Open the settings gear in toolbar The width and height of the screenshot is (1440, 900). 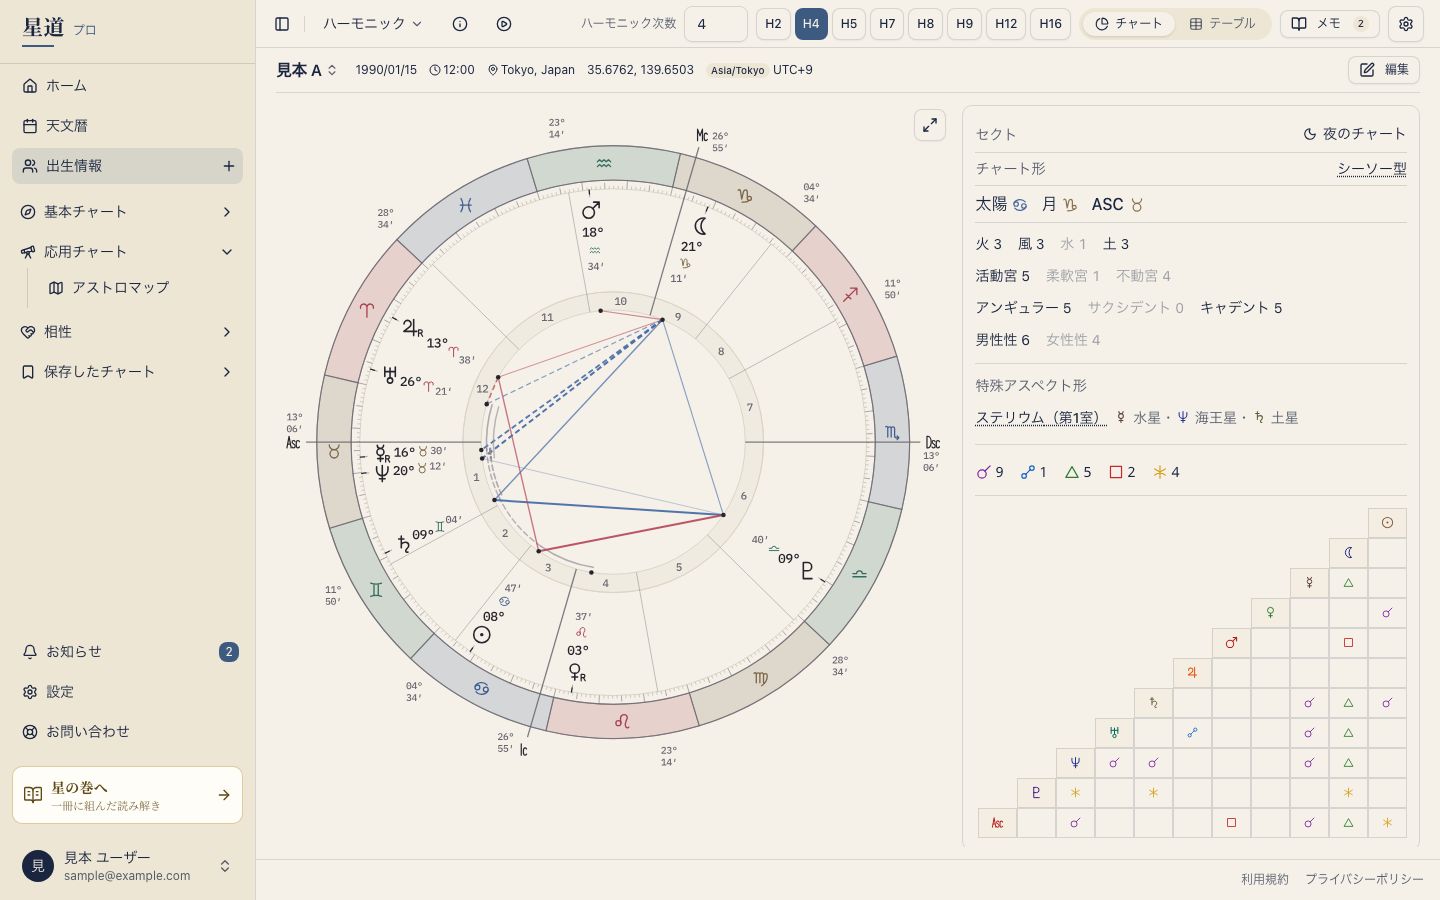(x=1406, y=24)
